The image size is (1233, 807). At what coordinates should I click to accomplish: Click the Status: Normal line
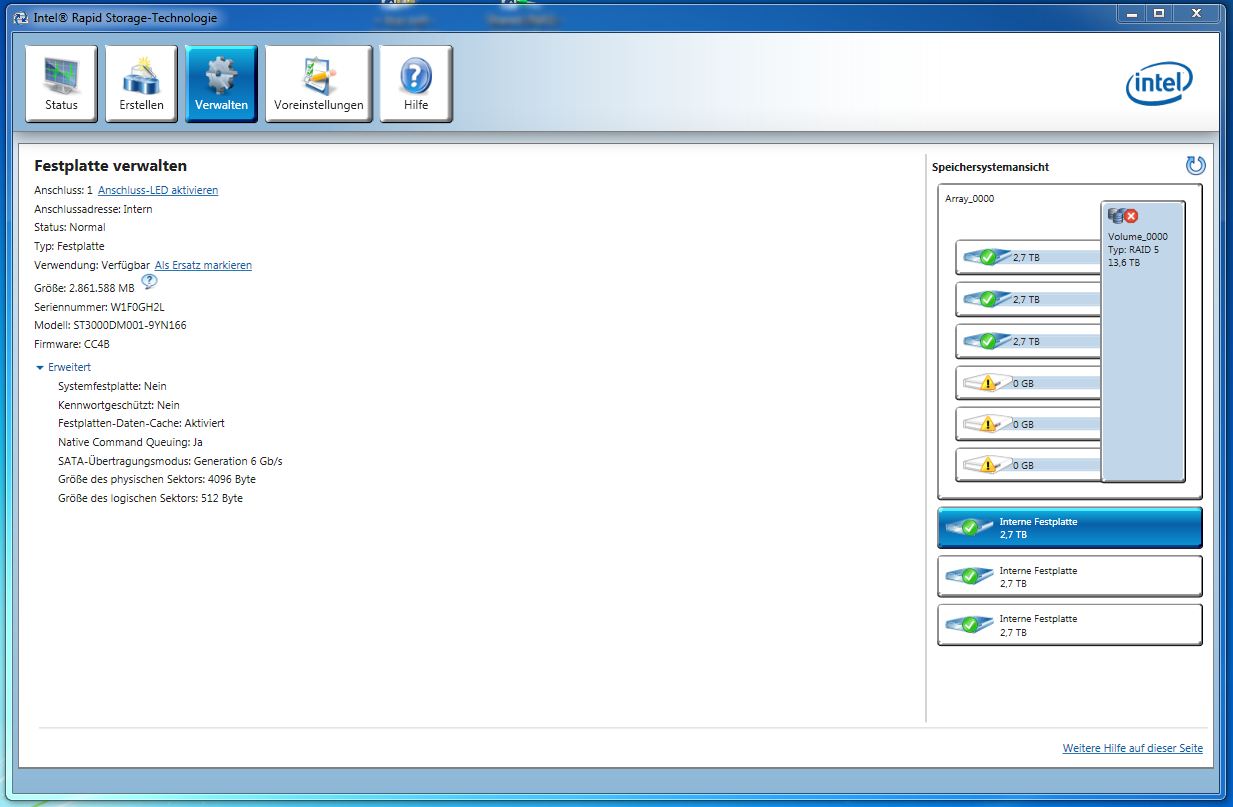[x=69, y=227]
